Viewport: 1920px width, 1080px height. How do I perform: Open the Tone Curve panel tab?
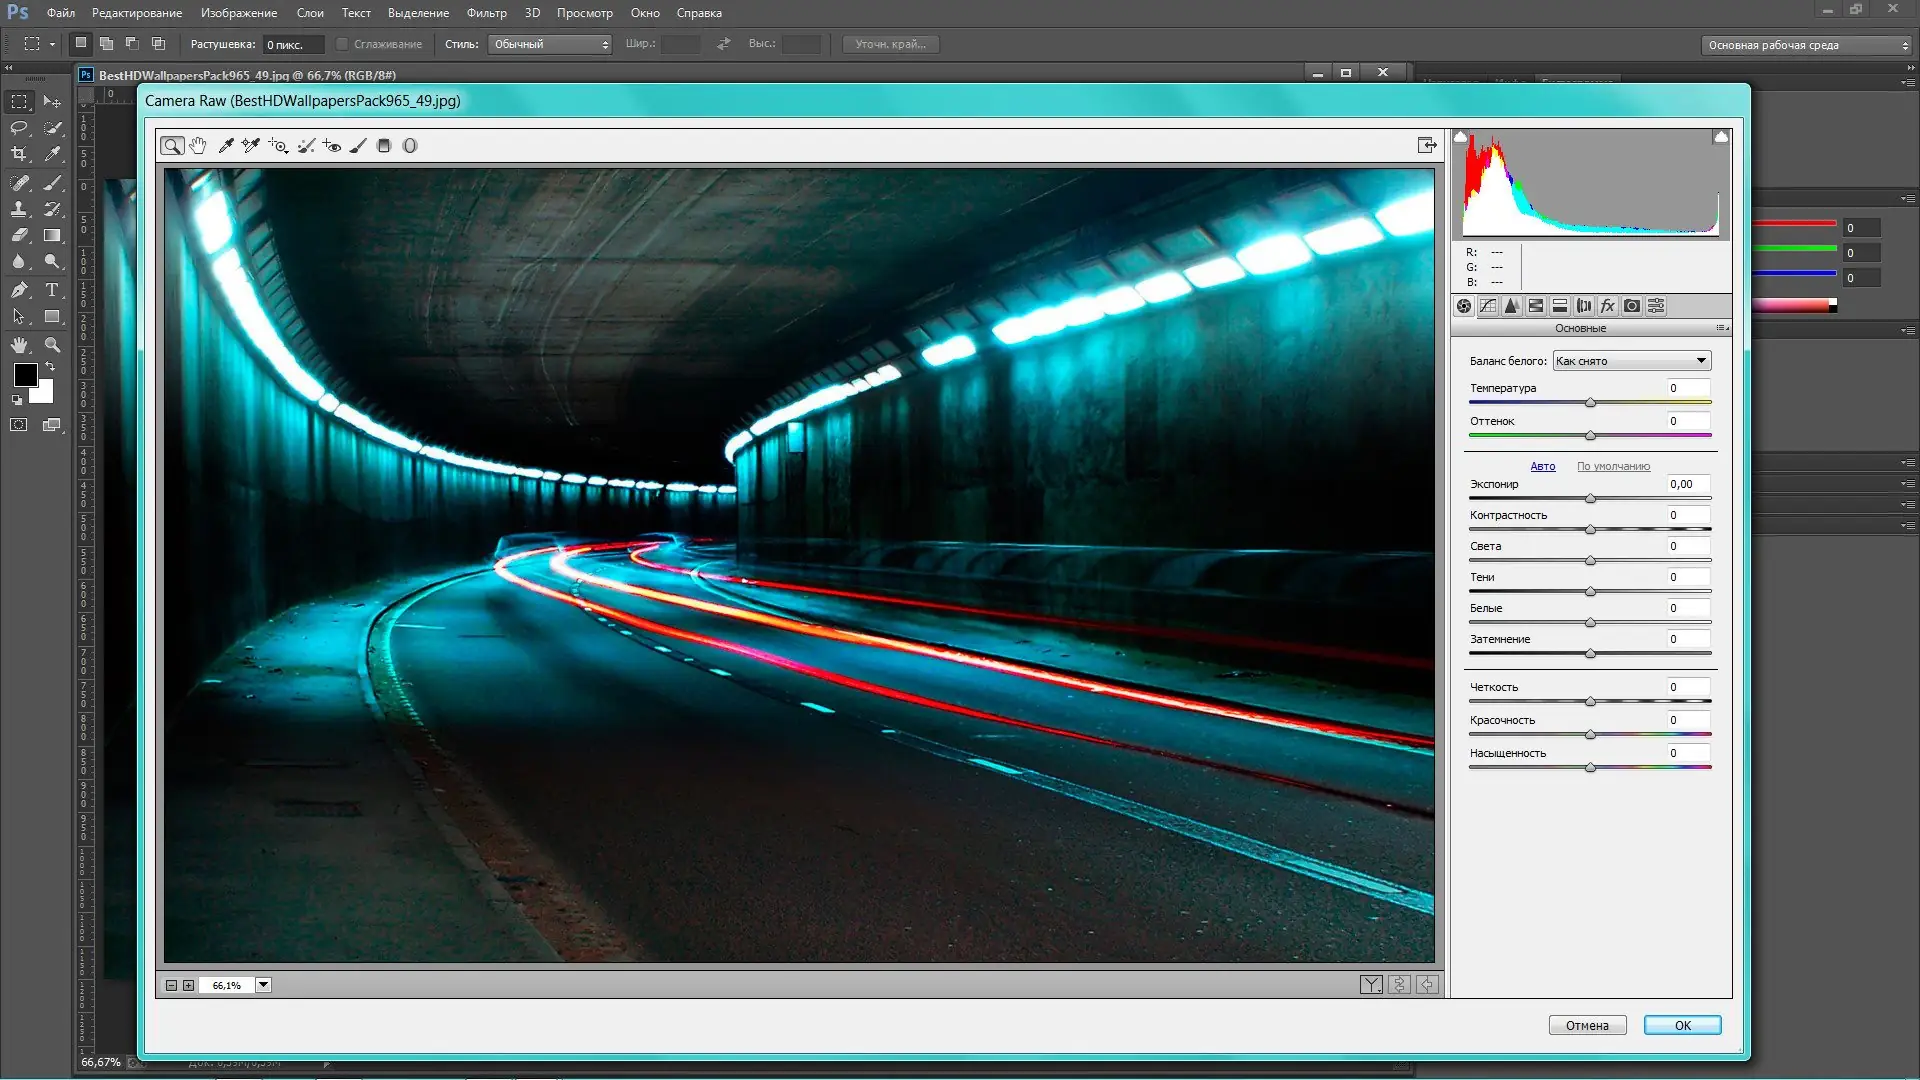[x=1488, y=306]
